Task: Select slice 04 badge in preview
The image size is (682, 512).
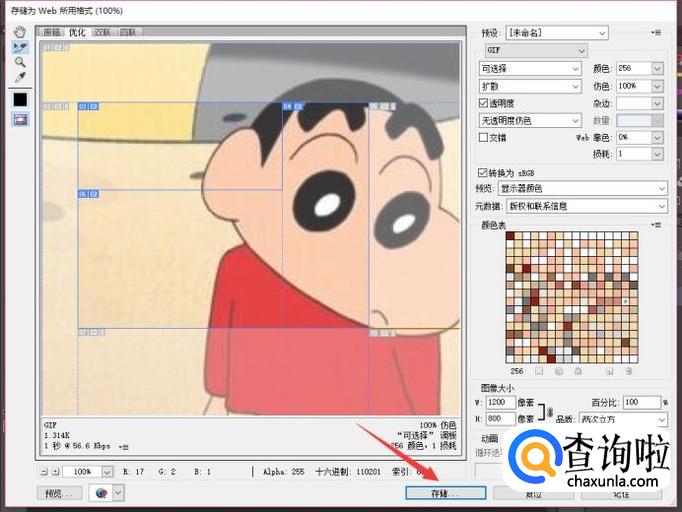Action: [293, 106]
